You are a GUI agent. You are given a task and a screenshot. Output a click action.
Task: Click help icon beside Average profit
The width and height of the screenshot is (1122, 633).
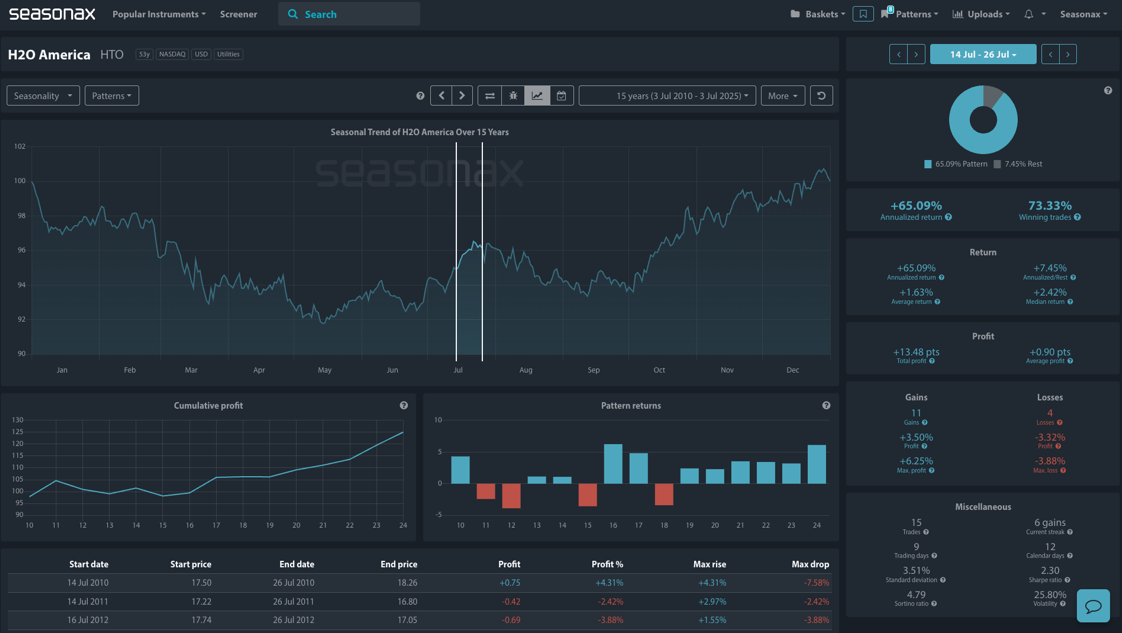coord(1070,361)
